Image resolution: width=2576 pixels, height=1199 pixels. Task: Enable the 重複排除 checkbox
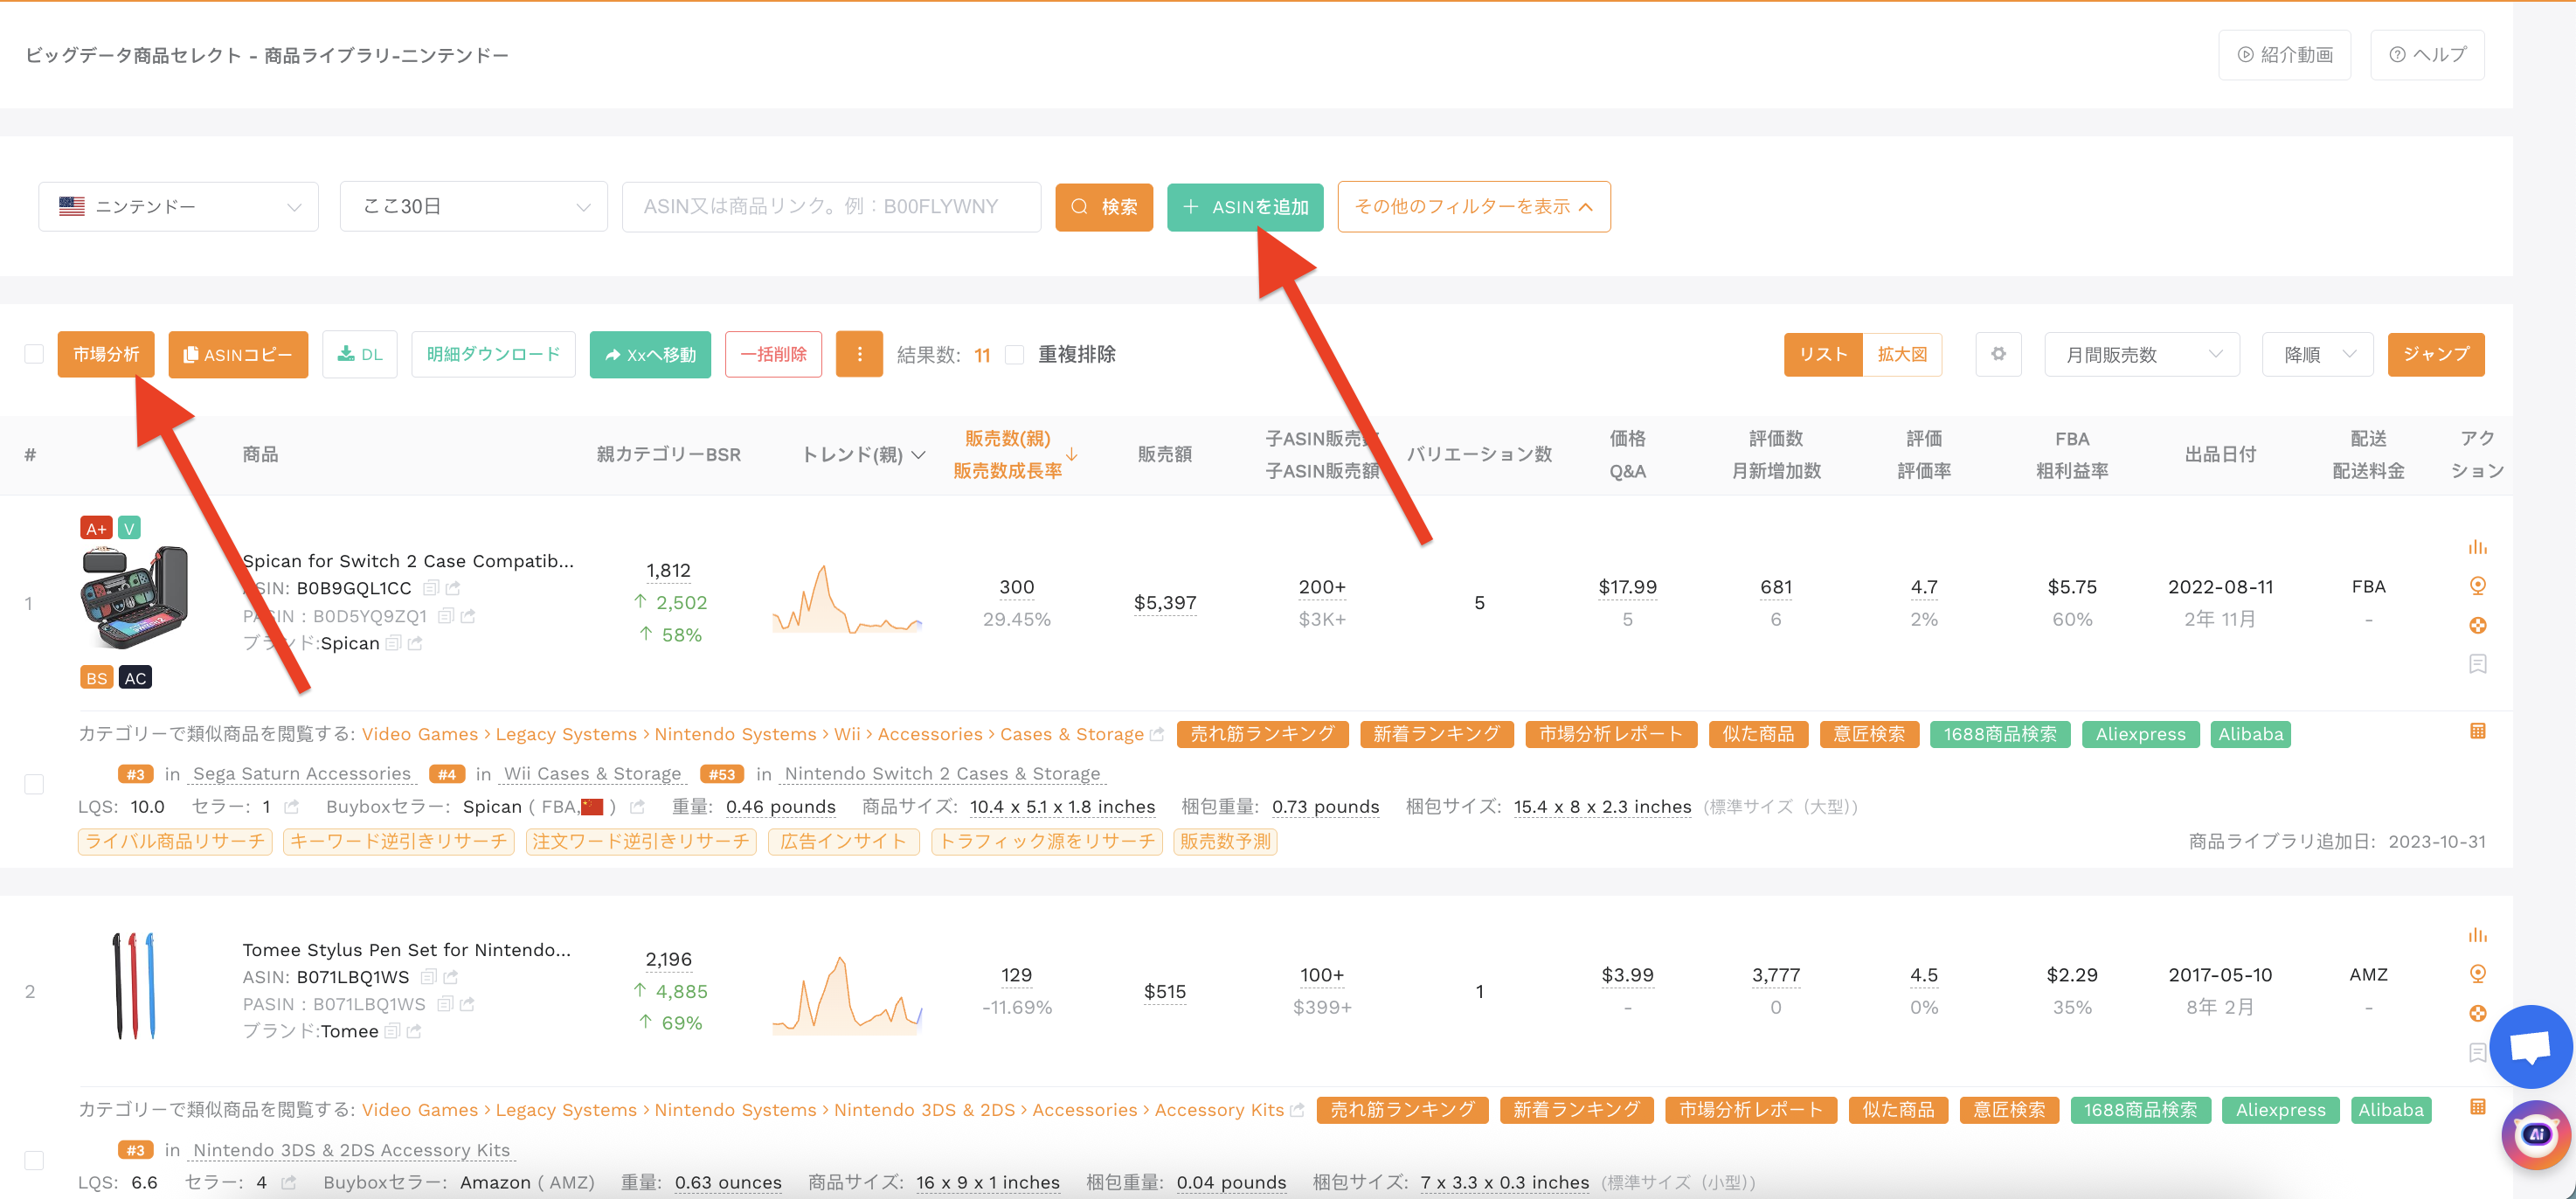tap(1014, 354)
